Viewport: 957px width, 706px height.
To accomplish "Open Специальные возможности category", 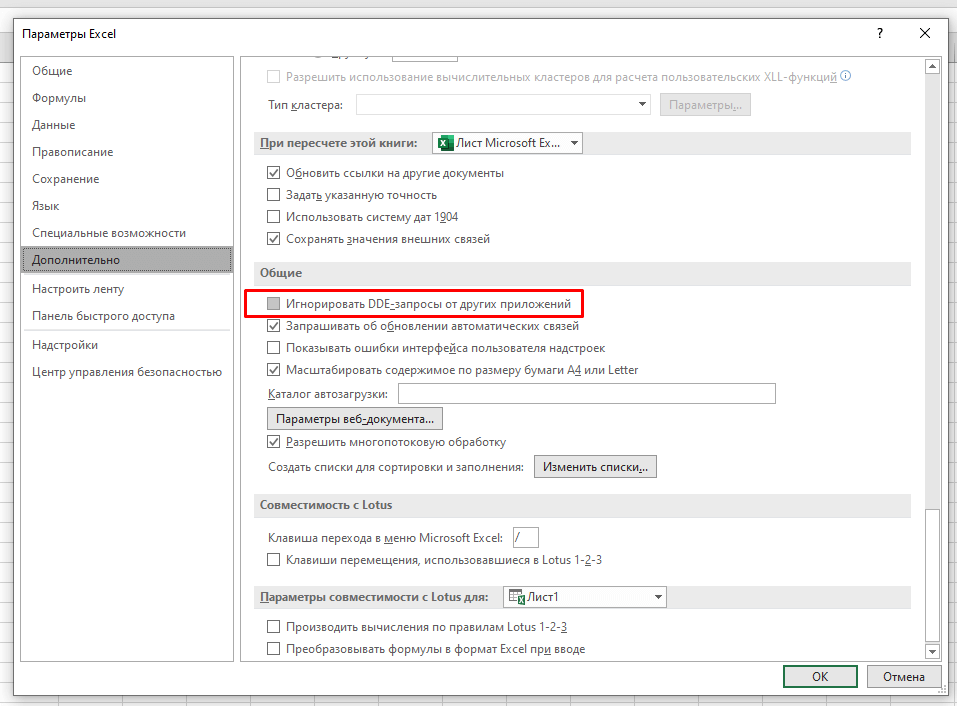I will point(127,232).
